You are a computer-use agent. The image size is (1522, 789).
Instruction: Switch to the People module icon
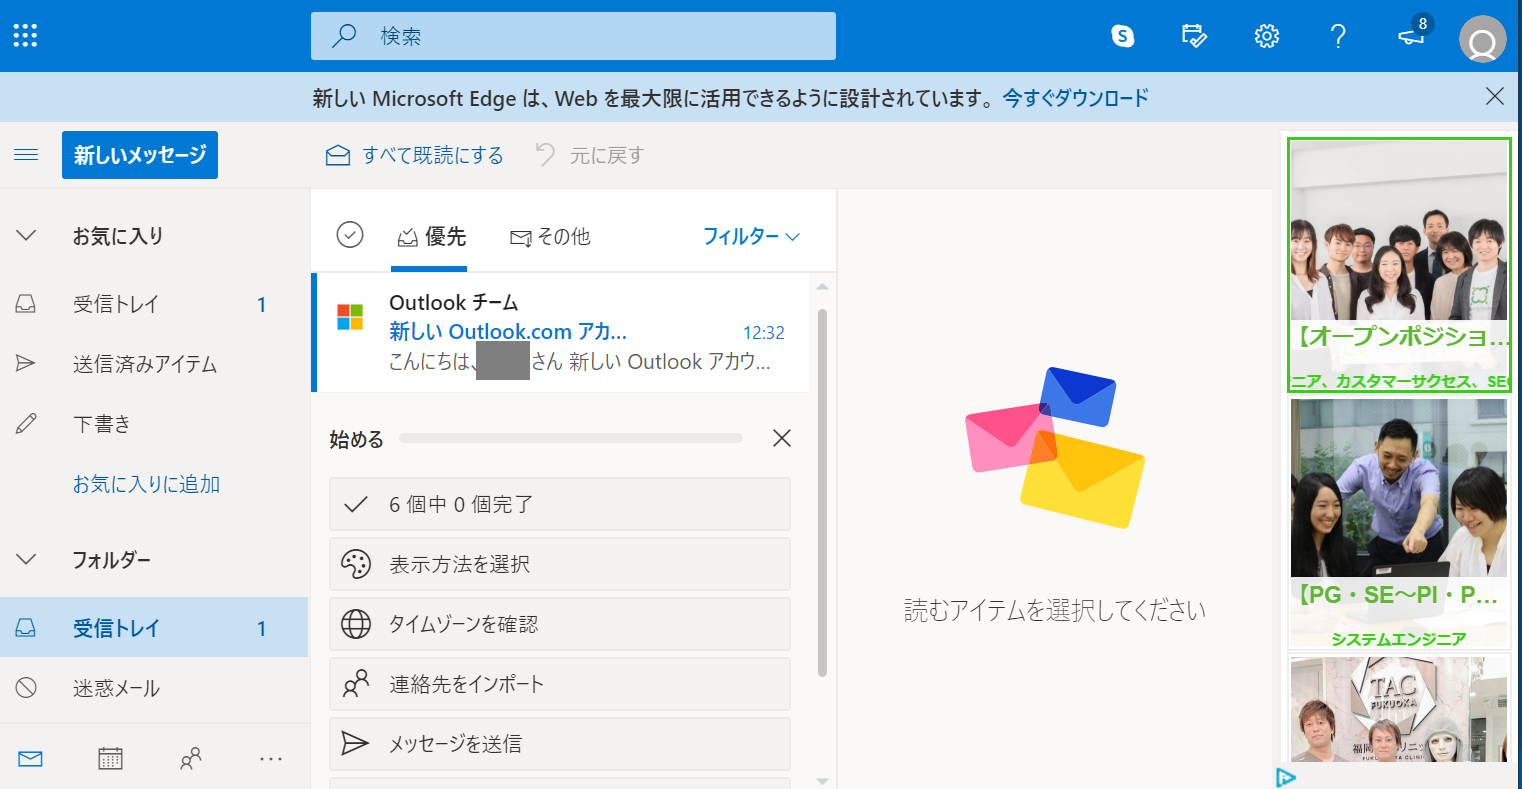point(190,759)
